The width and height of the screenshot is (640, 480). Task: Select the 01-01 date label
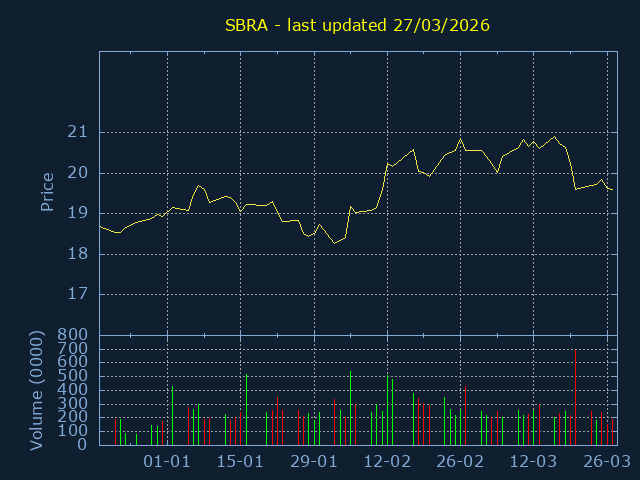tap(167, 462)
